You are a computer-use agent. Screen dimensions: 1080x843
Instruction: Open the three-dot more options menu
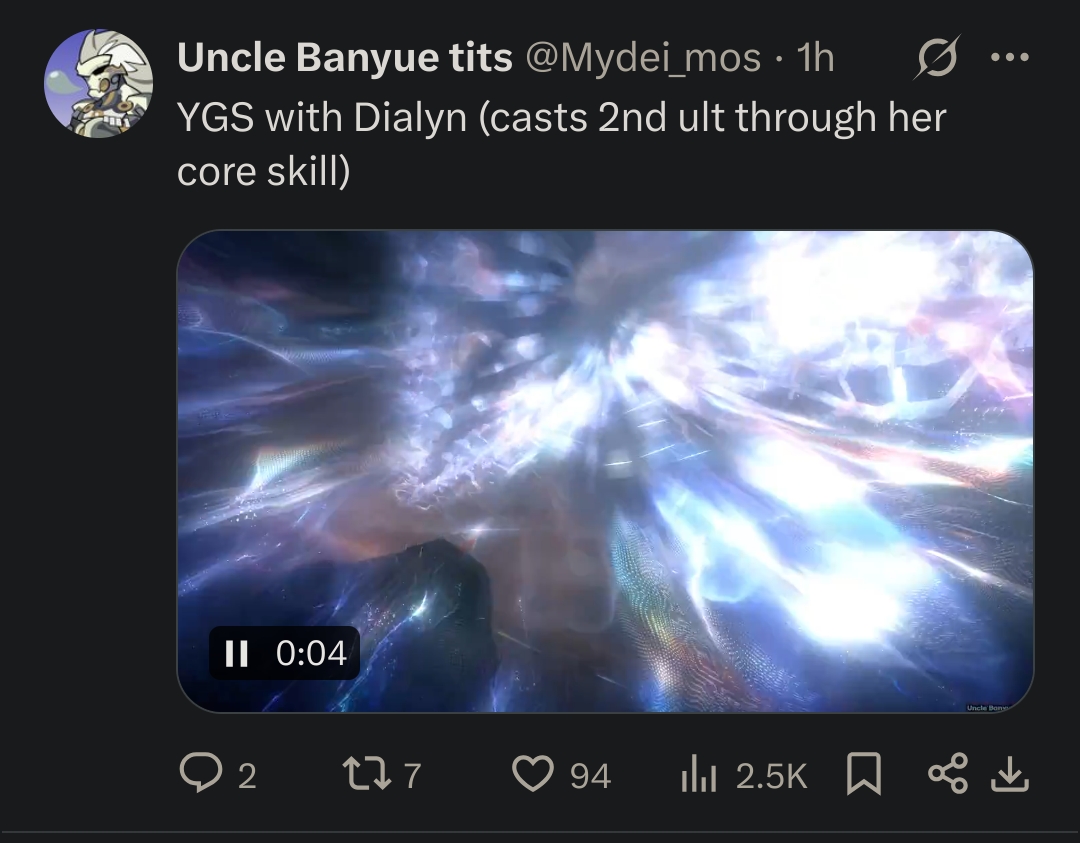(x=1010, y=57)
